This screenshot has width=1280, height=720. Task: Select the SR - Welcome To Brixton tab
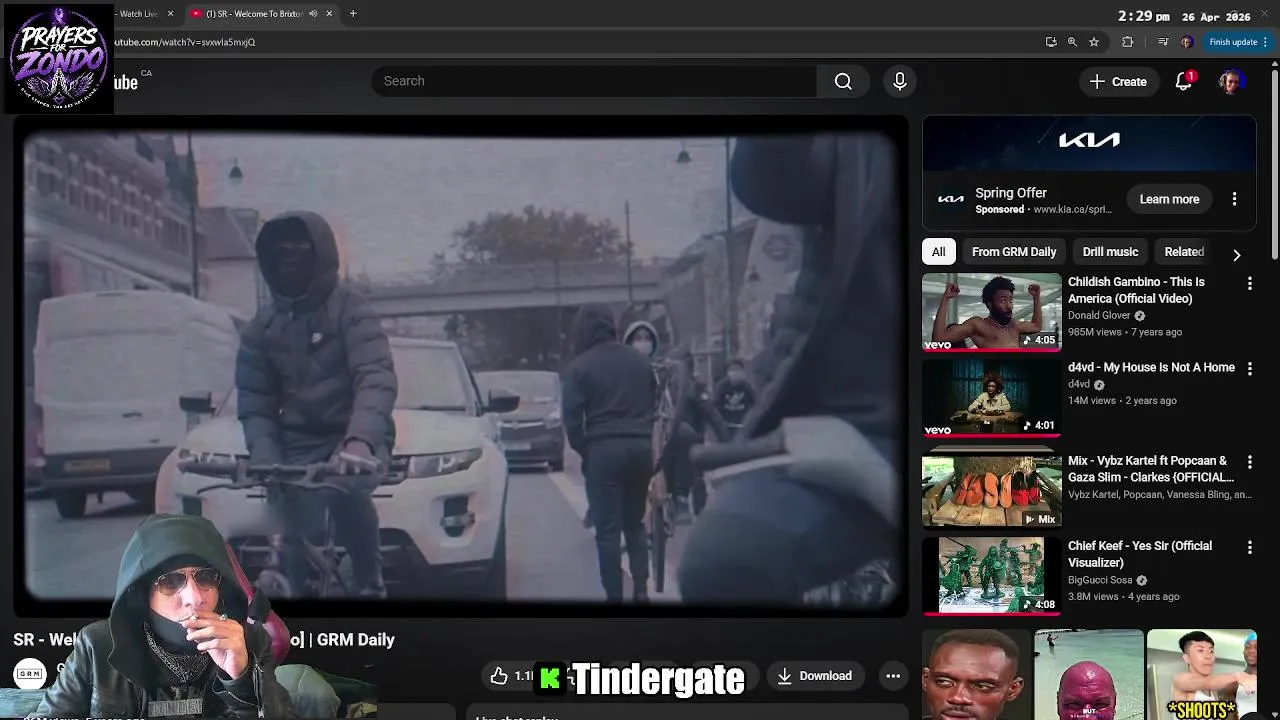coord(255,14)
